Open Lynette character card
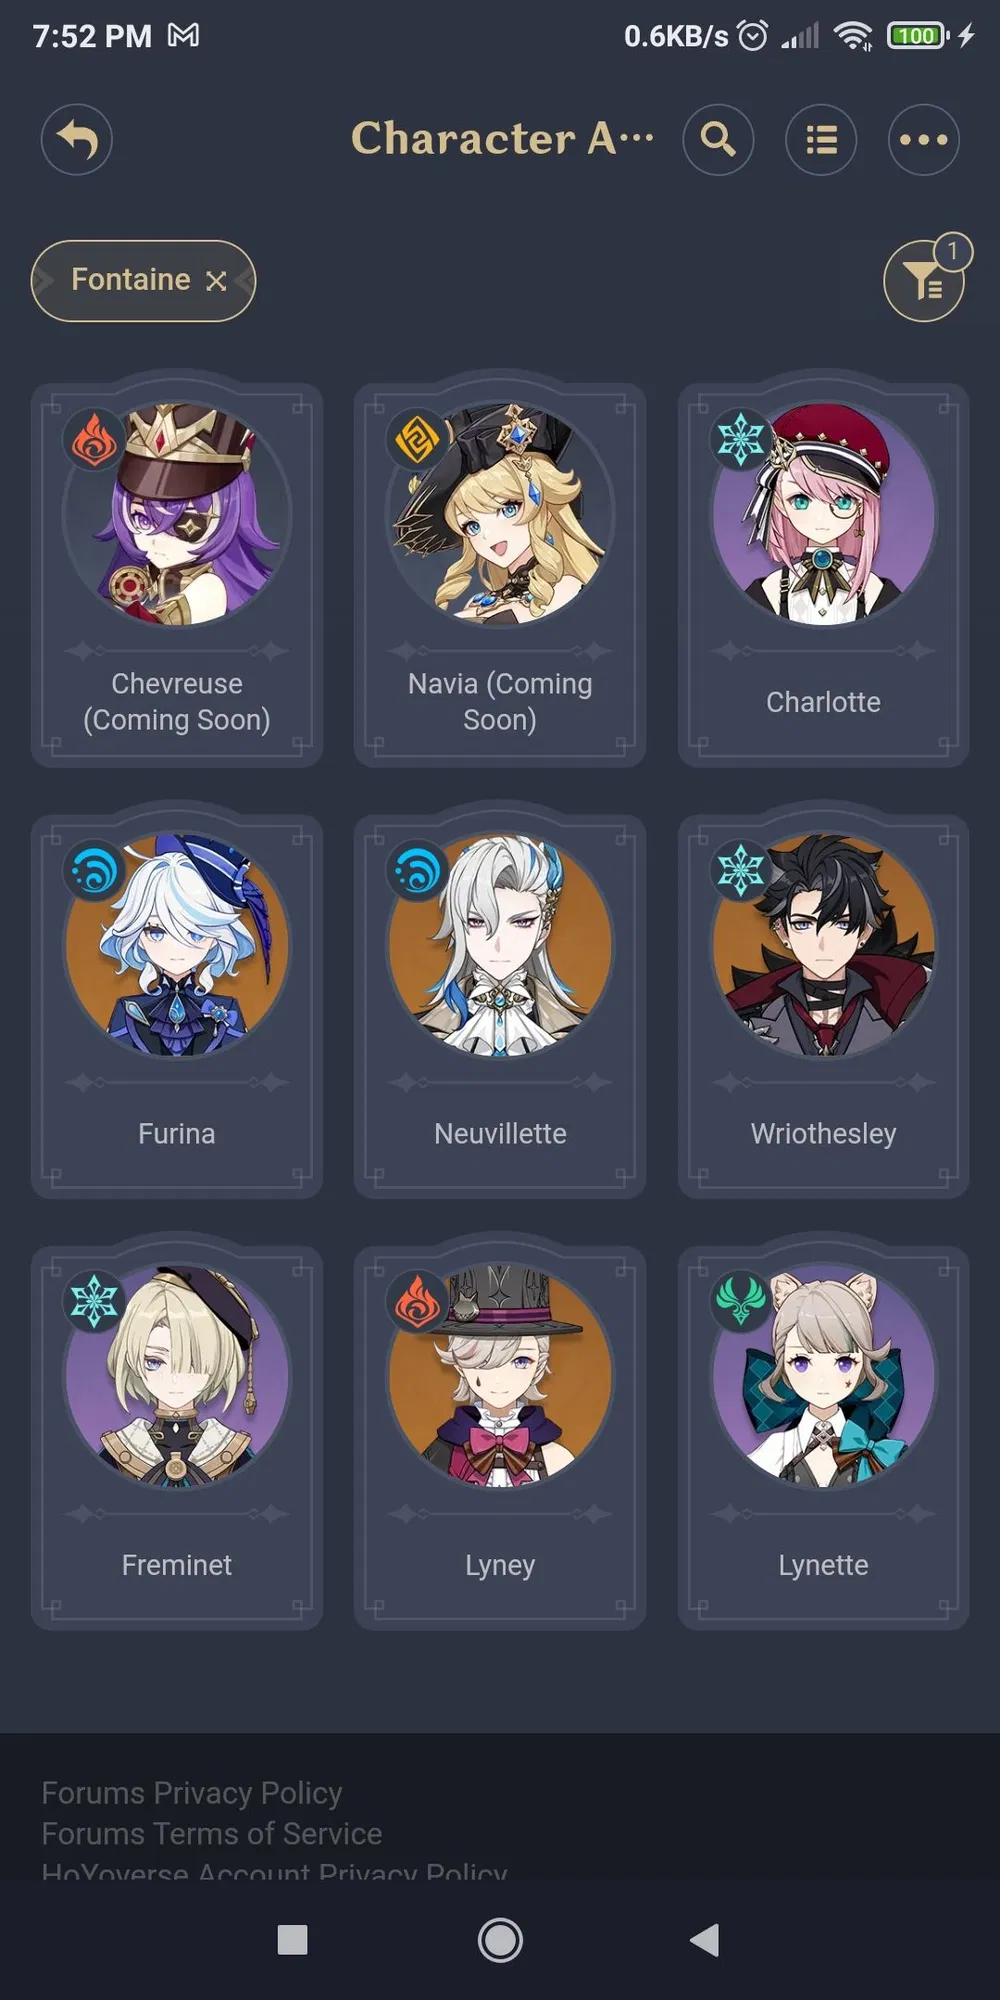The image size is (1000, 2000). [823, 1438]
